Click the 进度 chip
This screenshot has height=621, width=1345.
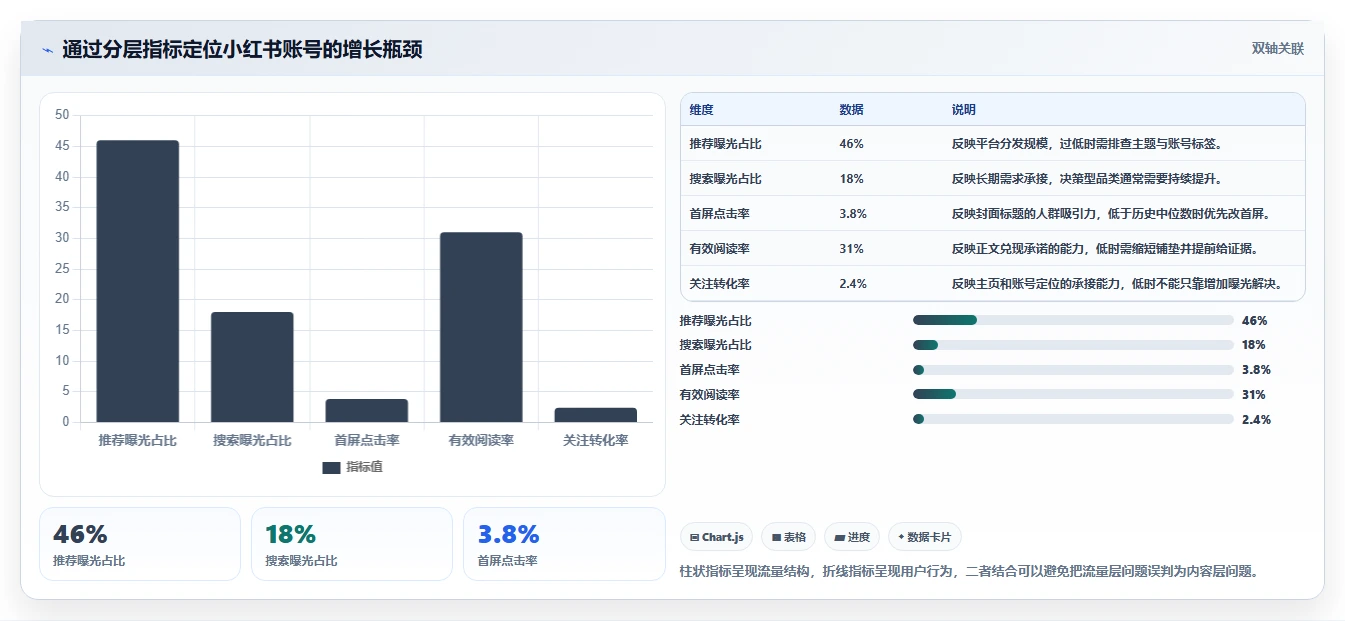(x=852, y=537)
